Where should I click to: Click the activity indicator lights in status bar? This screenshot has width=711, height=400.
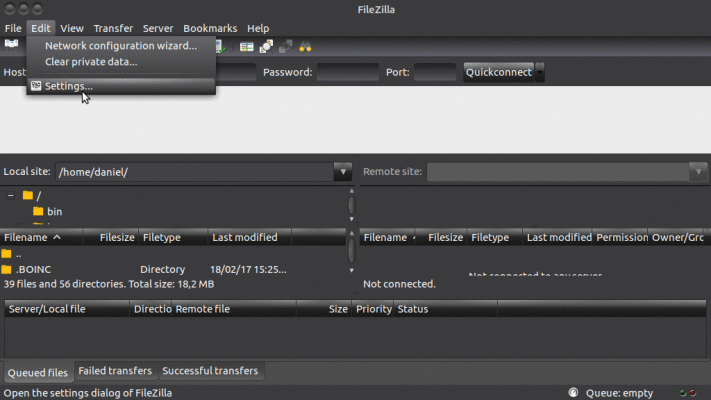click(687, 393)
